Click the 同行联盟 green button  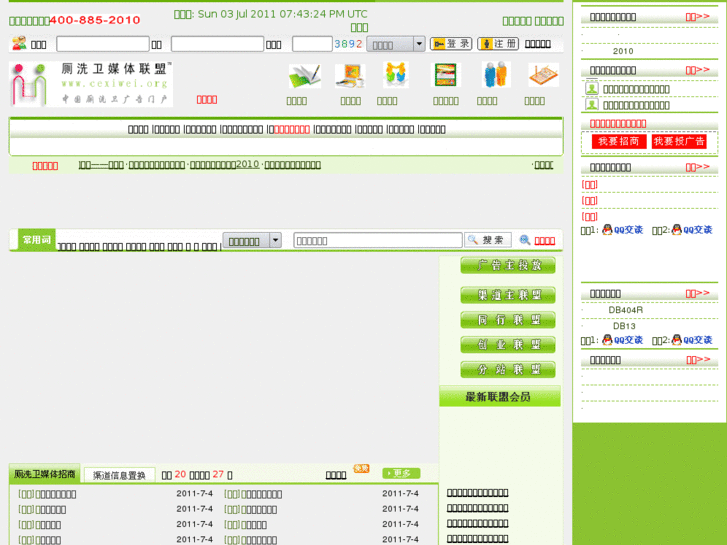[x=508, y=320]
